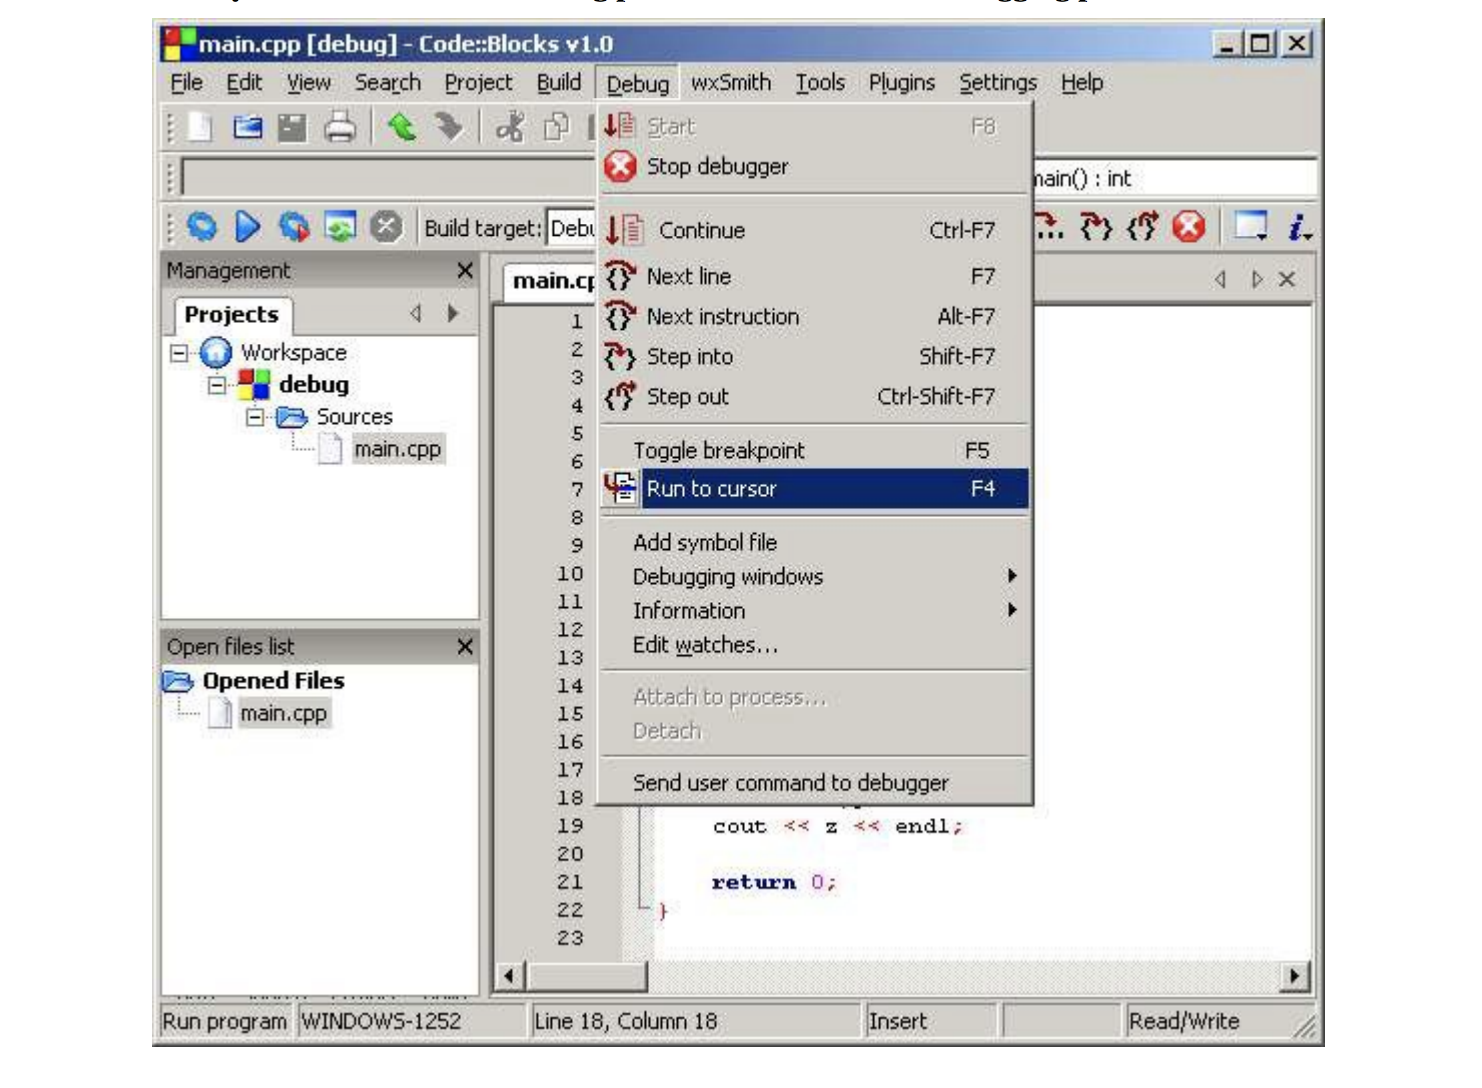Click the Print icon in main toolbar
Screen dimensions: 1482x1088
tap(340, 127)
